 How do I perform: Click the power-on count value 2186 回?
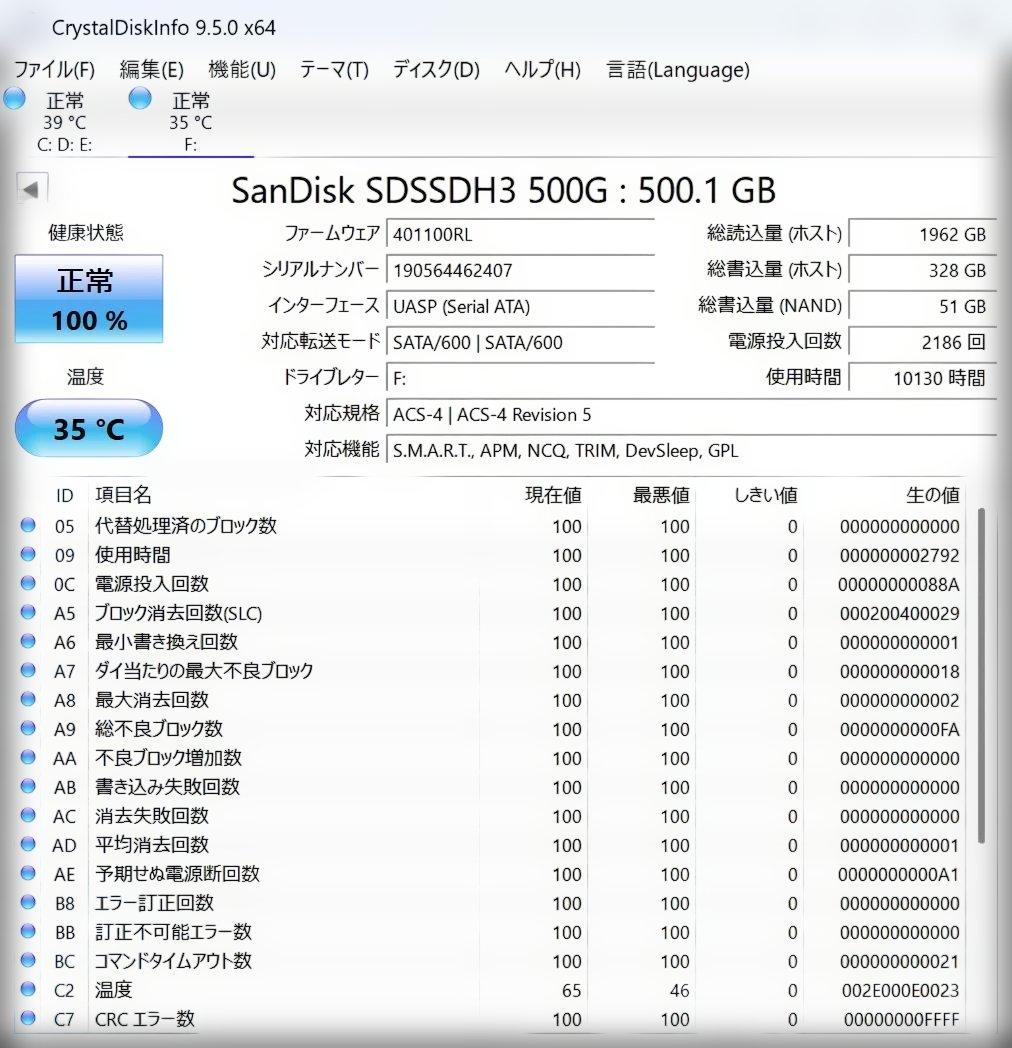[x=922, y=343]
